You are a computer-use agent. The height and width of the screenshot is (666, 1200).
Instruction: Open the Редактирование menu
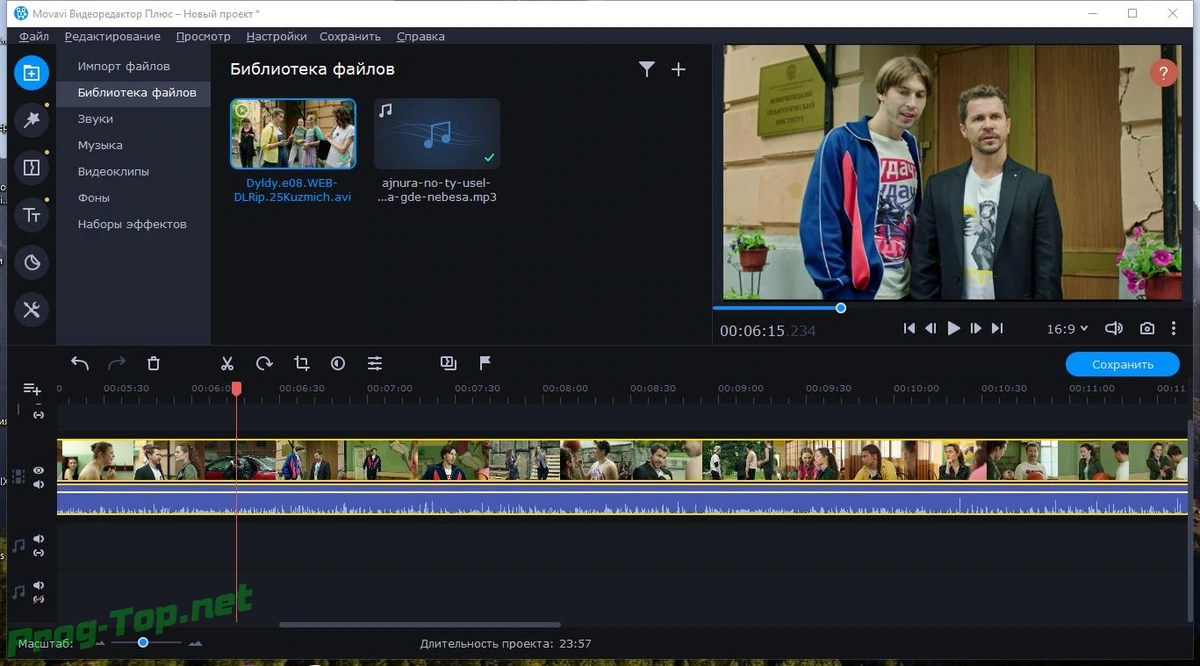coord(112,36)
